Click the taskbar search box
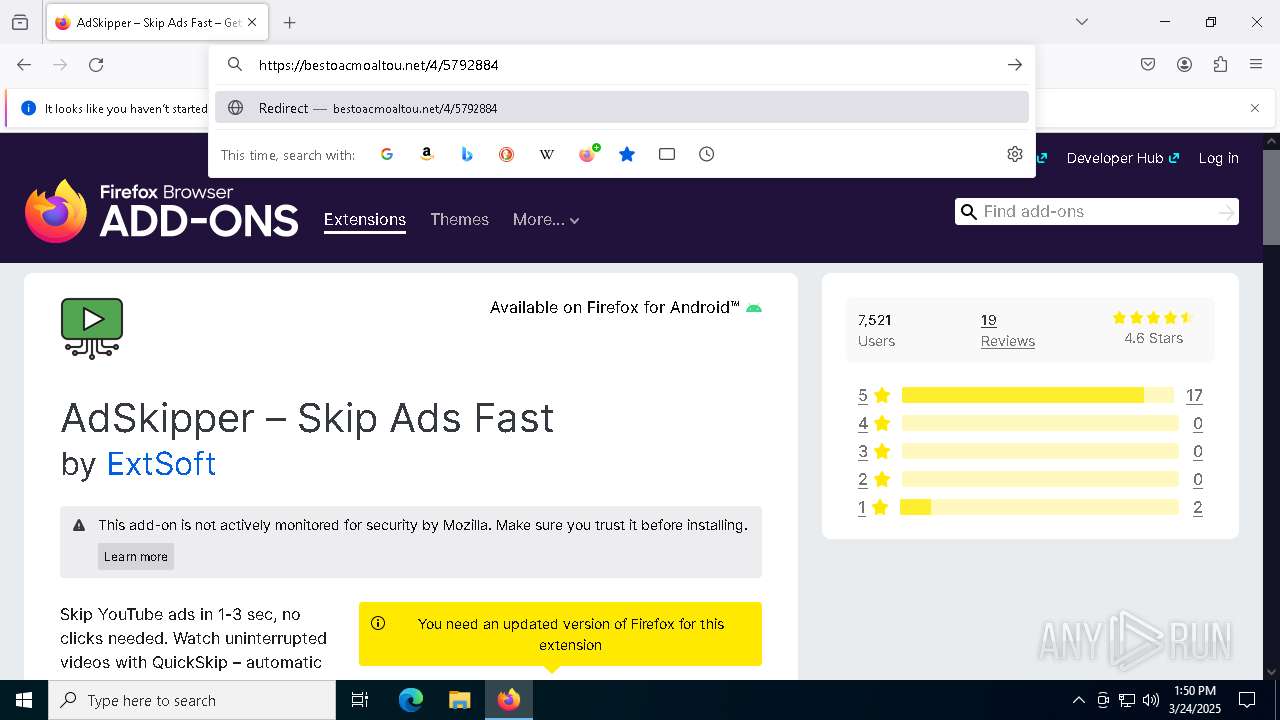 [x=192, y=700]
